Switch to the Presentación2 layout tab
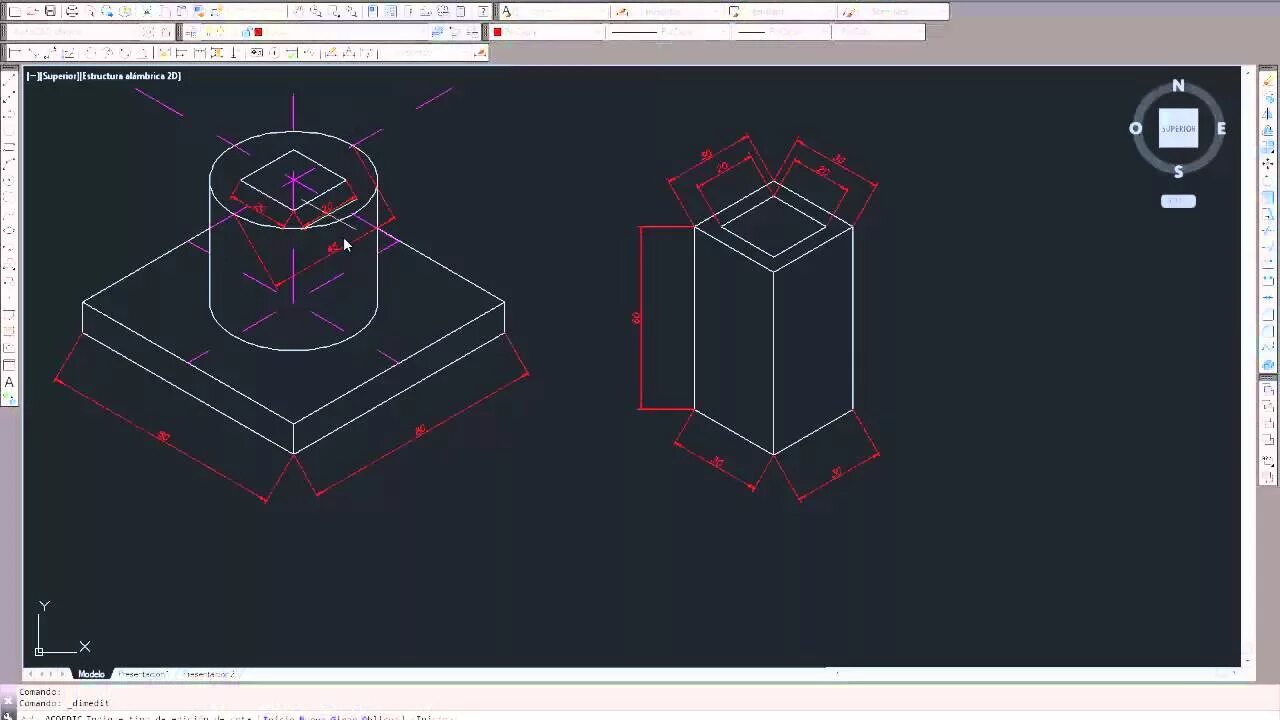This screenshot has width=1280, height=720. 208,674
